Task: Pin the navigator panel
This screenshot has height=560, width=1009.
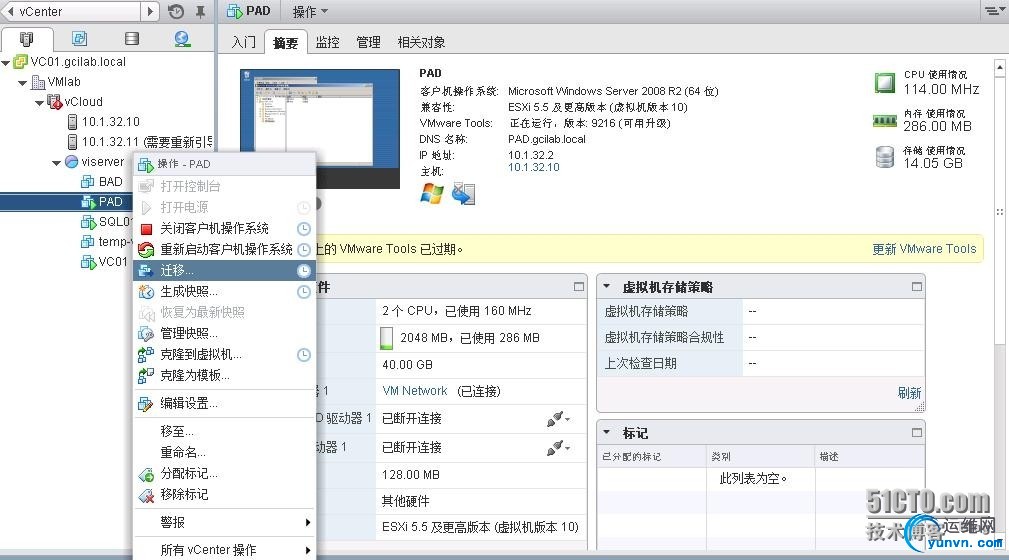Action: 201,12
